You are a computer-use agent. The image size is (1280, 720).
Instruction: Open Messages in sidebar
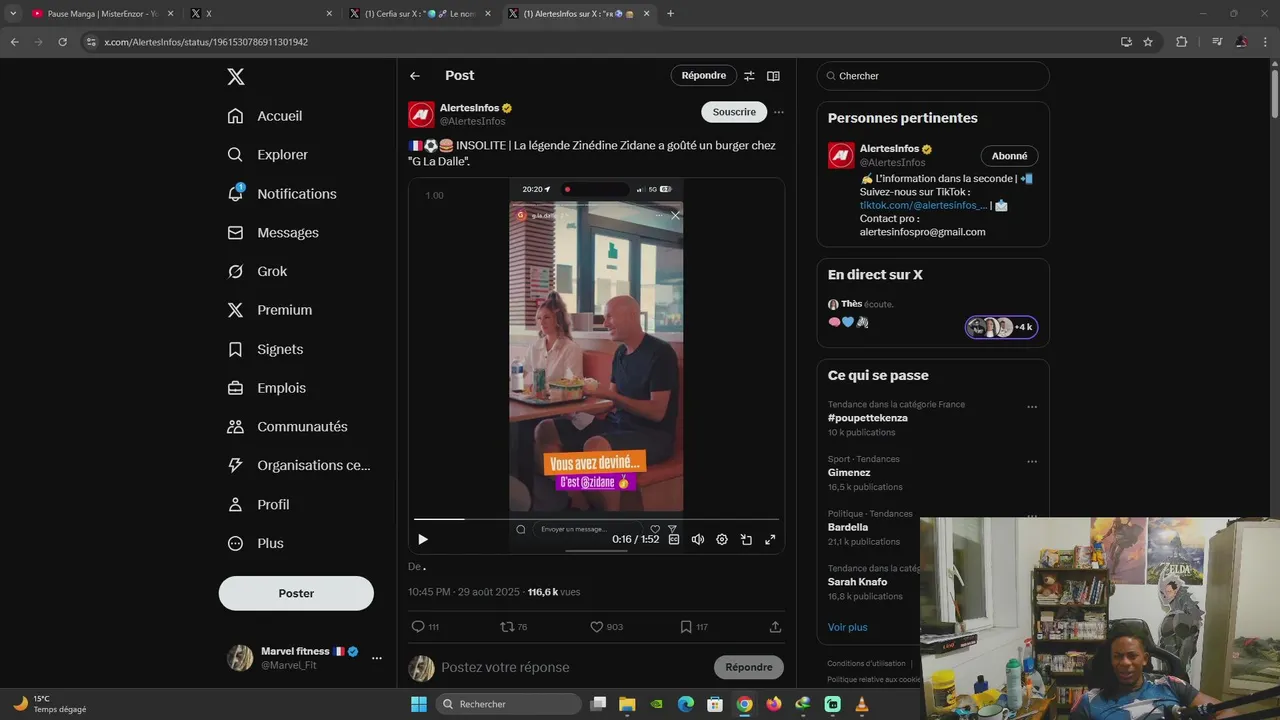tap(273, 233)
